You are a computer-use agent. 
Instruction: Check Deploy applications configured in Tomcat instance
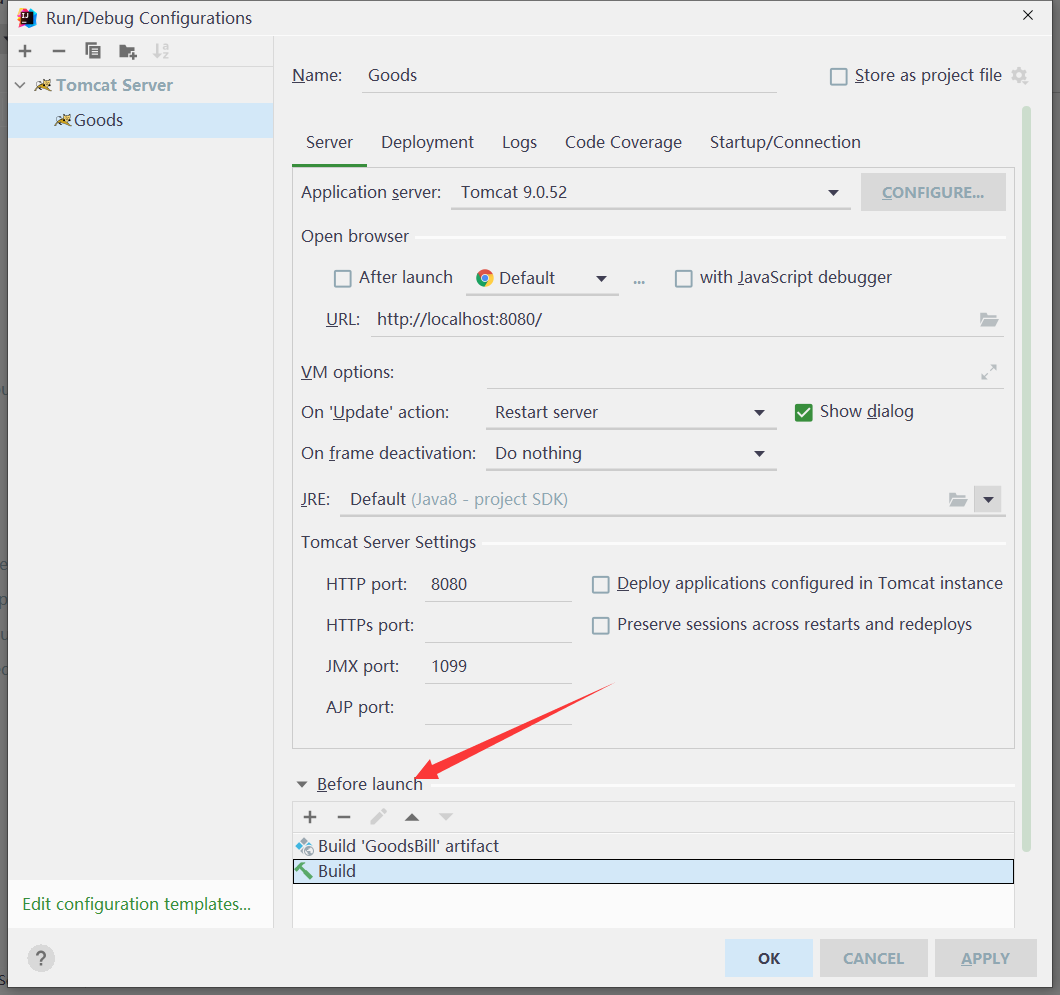pyautogui.click(x=600, y=584)
